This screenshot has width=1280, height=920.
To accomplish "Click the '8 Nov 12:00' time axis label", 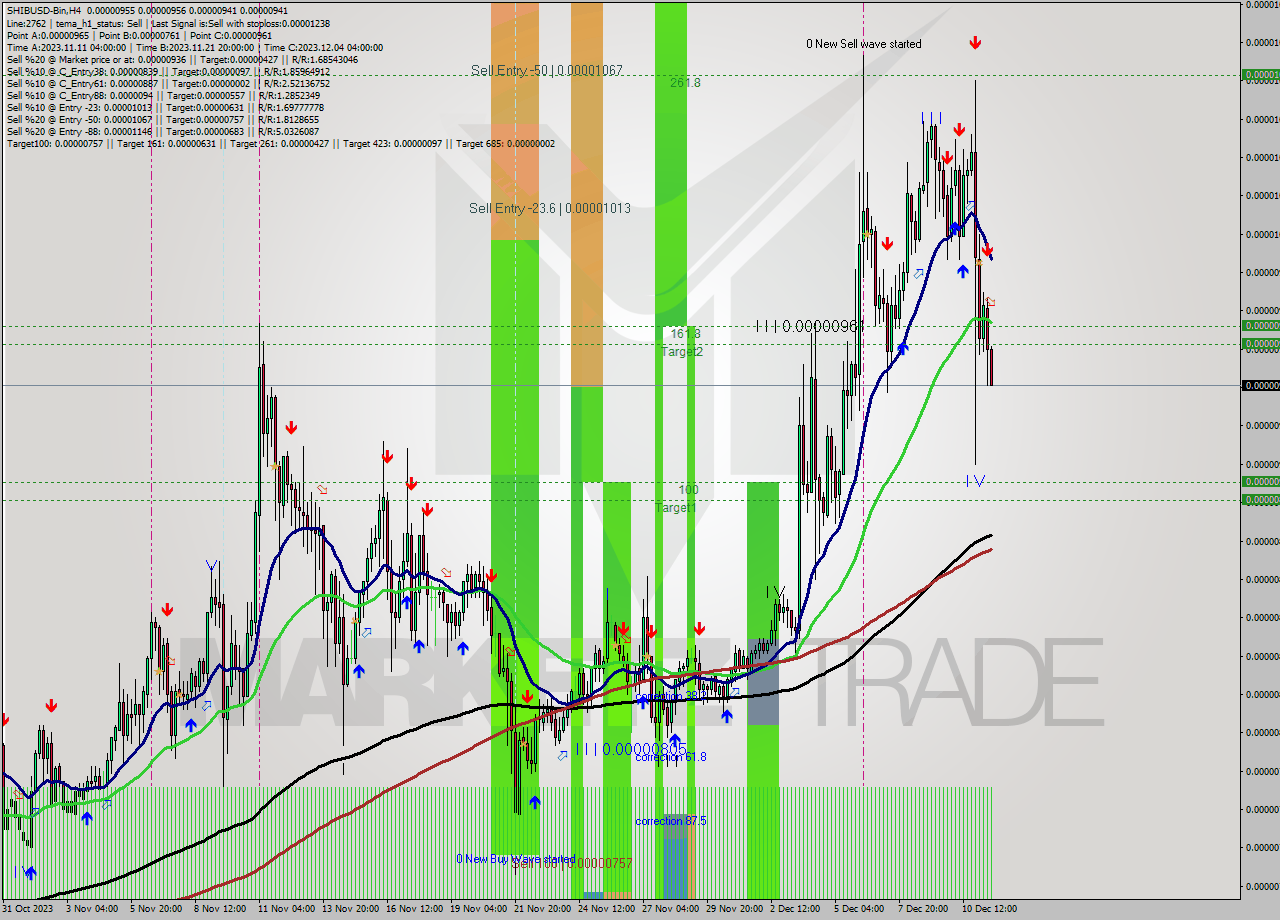I will (x=219, y=909).
